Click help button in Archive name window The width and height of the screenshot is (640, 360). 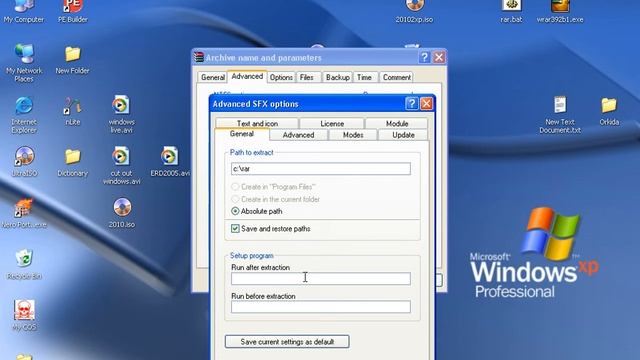[x=424, y=57]
